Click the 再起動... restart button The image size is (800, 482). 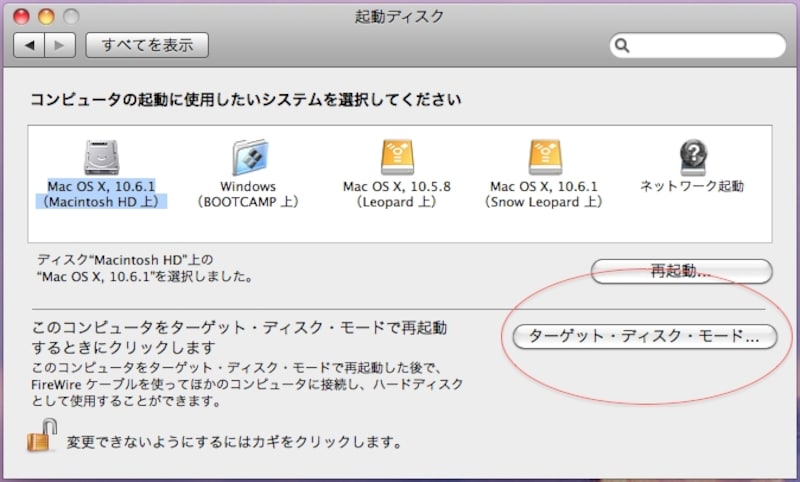click(682, 271)
